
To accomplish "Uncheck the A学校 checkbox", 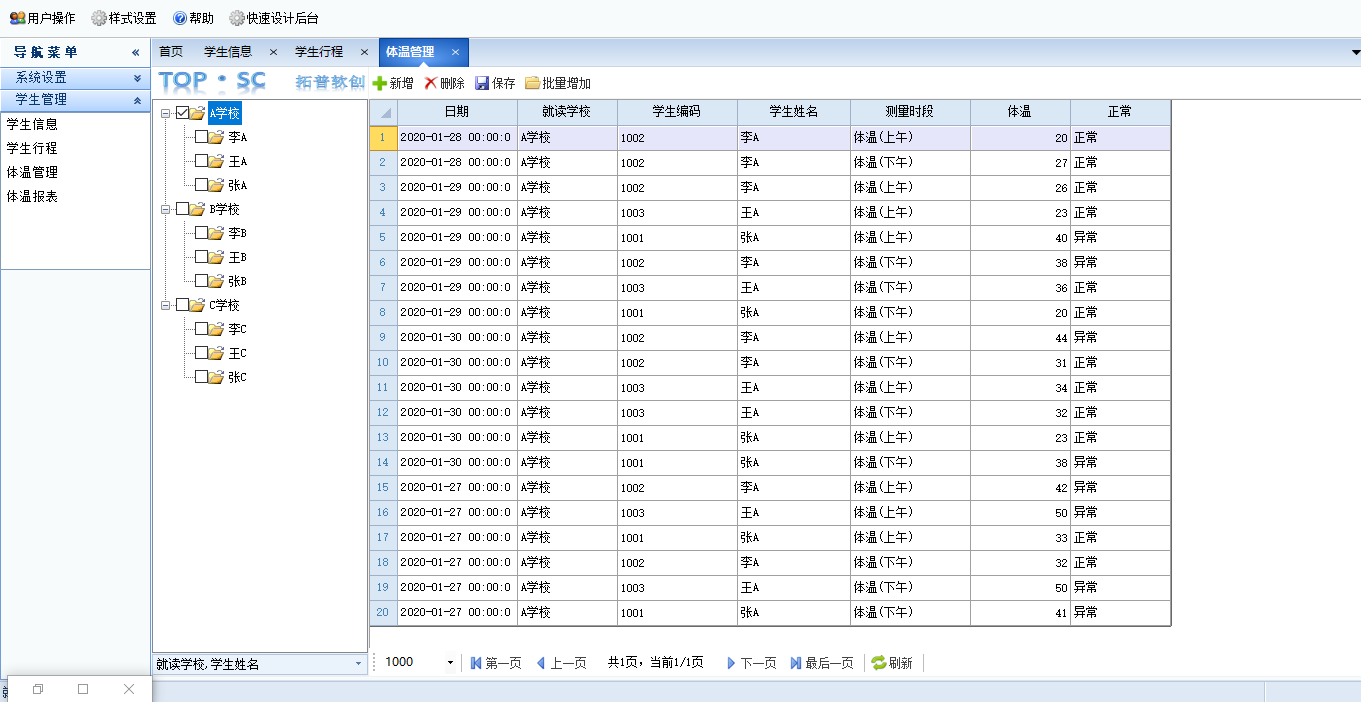I will point(182,113).
